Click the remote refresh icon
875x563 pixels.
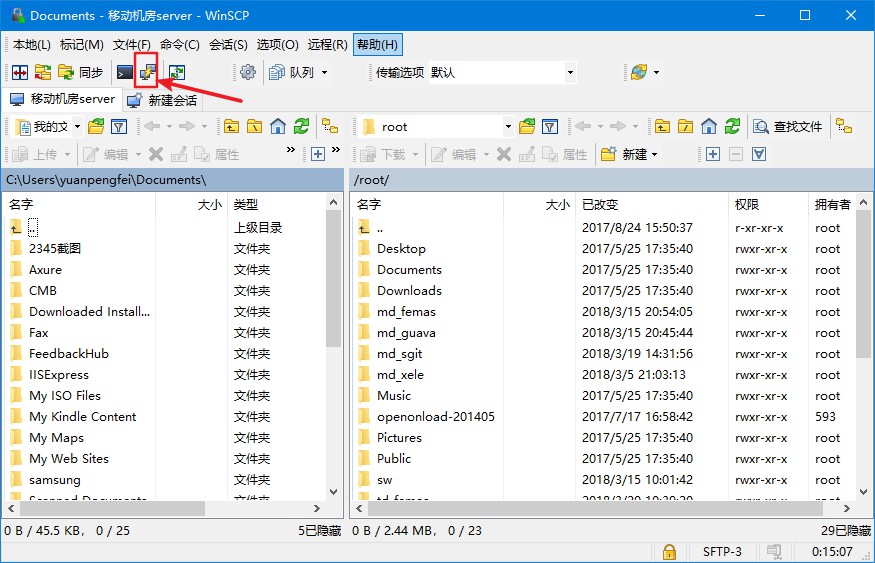[x=732, y=127]
